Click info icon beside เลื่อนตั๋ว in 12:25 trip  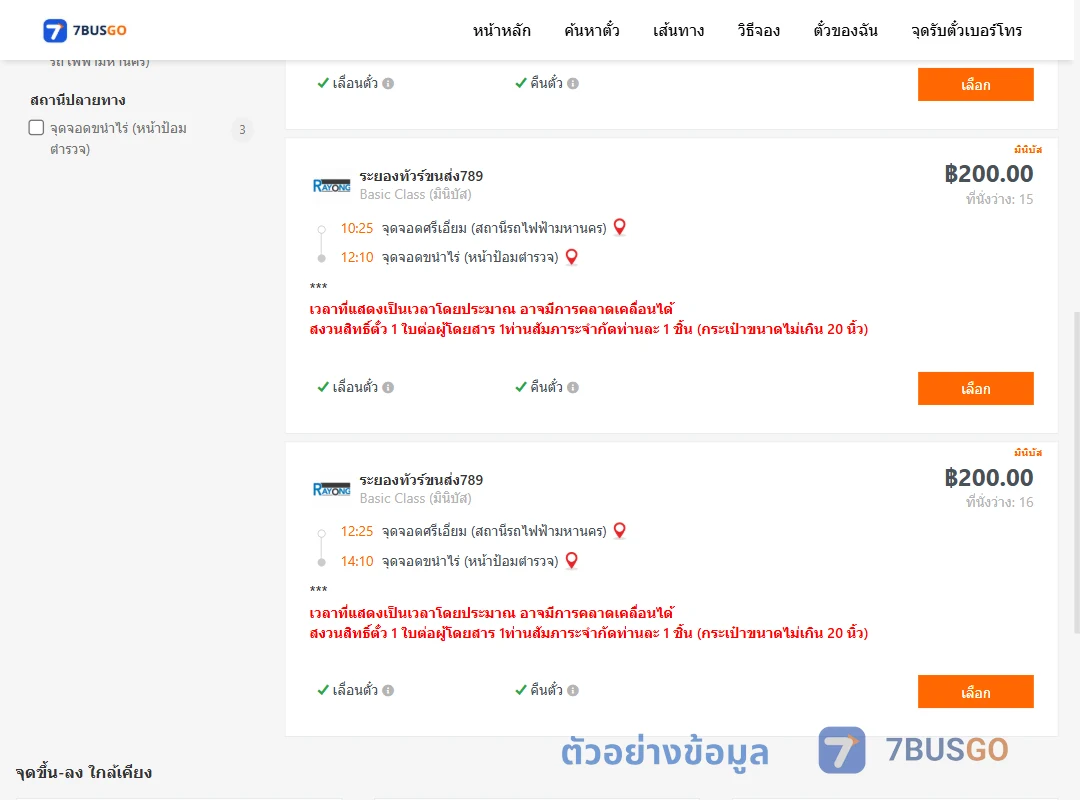point(388,690)
